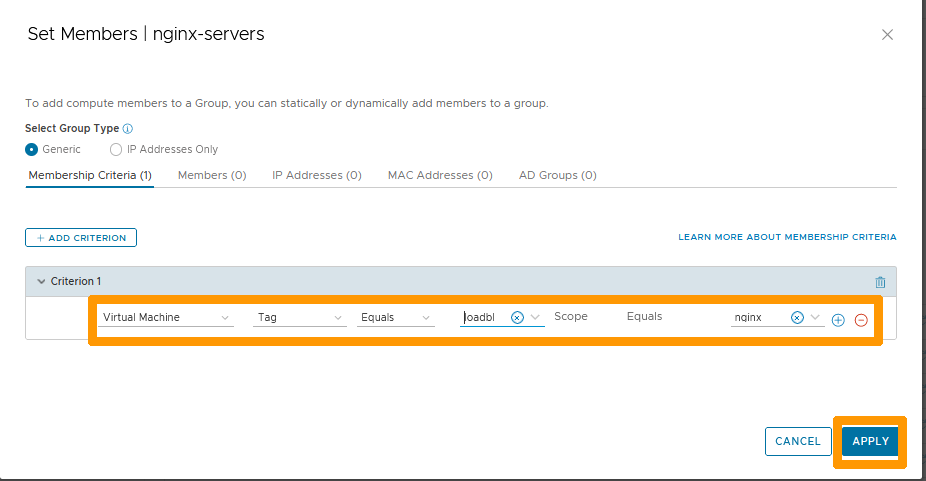
Task: Remove the condition with the red minus icon
Action: point(861,319)
